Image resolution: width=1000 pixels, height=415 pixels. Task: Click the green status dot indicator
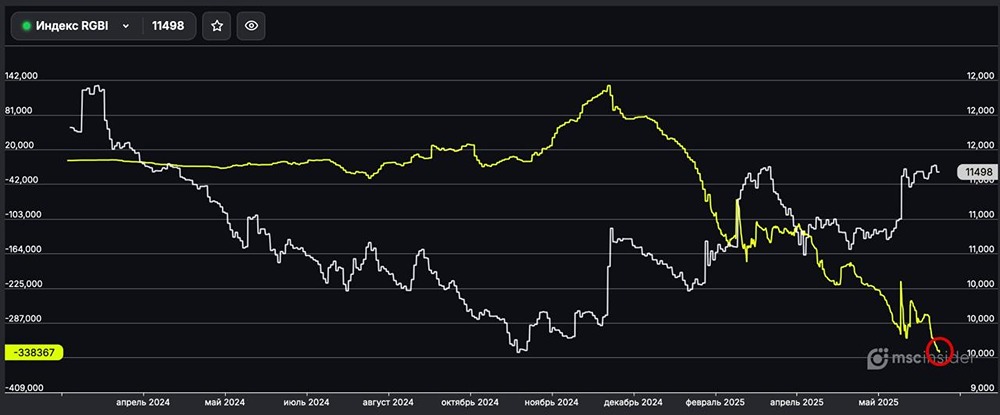tap(26, 26)
